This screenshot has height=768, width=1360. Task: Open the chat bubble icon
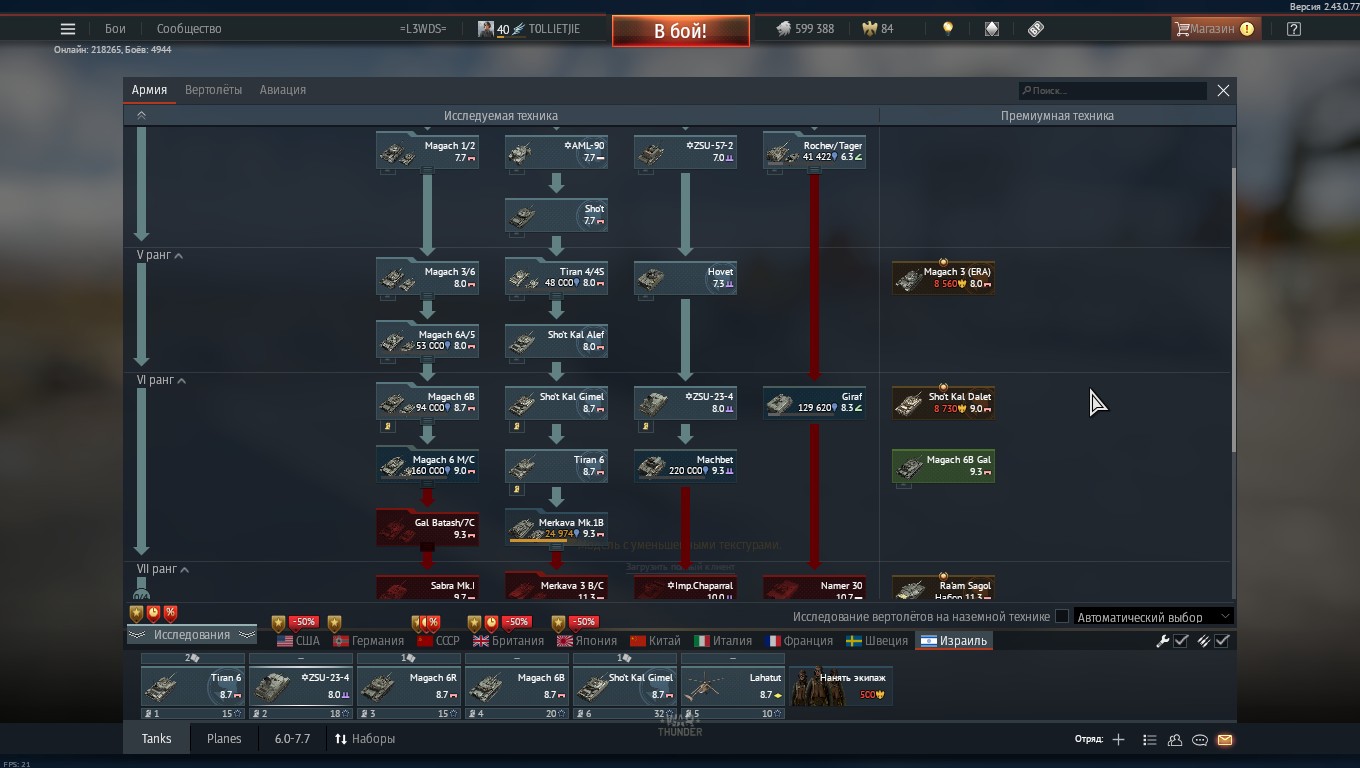coord(1200,740)
